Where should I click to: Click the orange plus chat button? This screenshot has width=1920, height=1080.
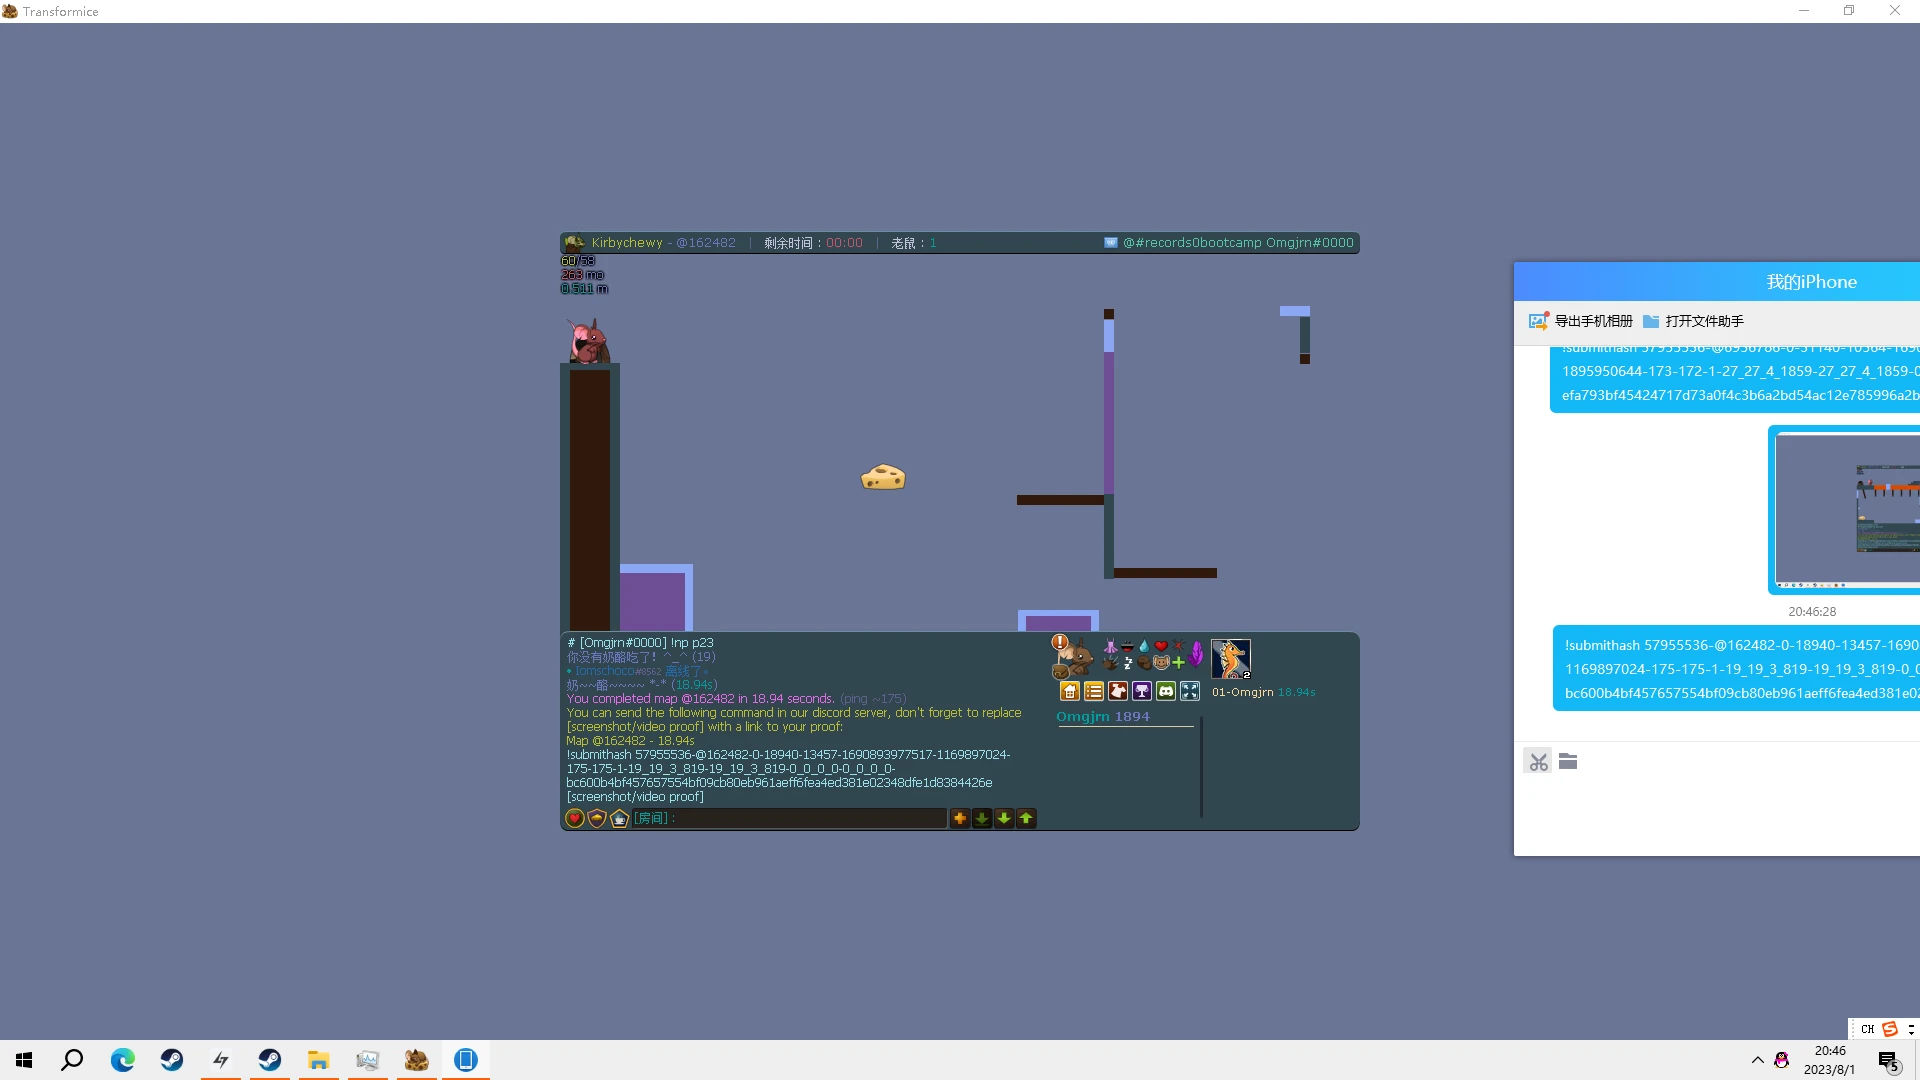tap(960, 818)
